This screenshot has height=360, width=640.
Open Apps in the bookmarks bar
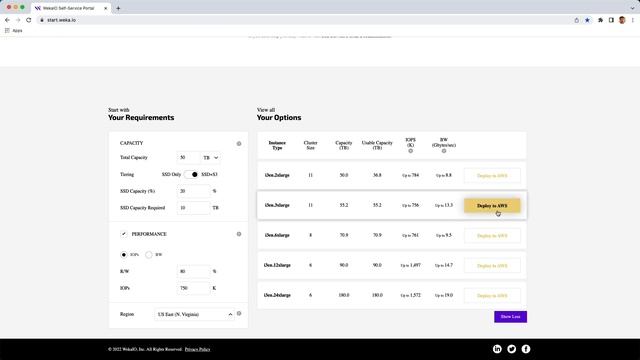[13, 31]
